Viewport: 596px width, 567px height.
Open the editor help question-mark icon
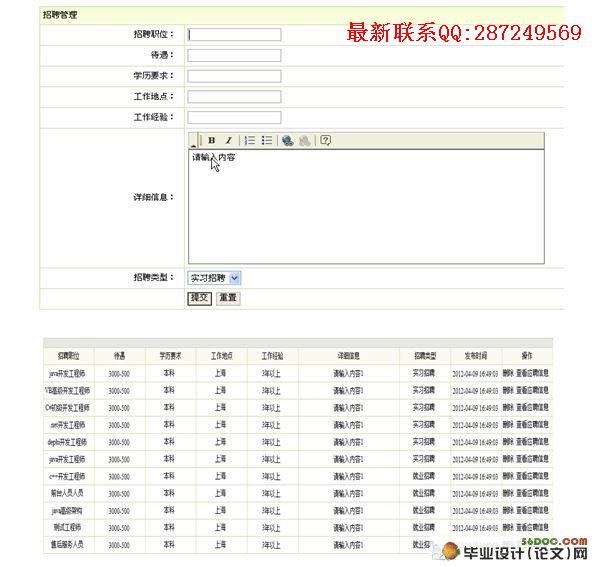(x=325, y=140)
